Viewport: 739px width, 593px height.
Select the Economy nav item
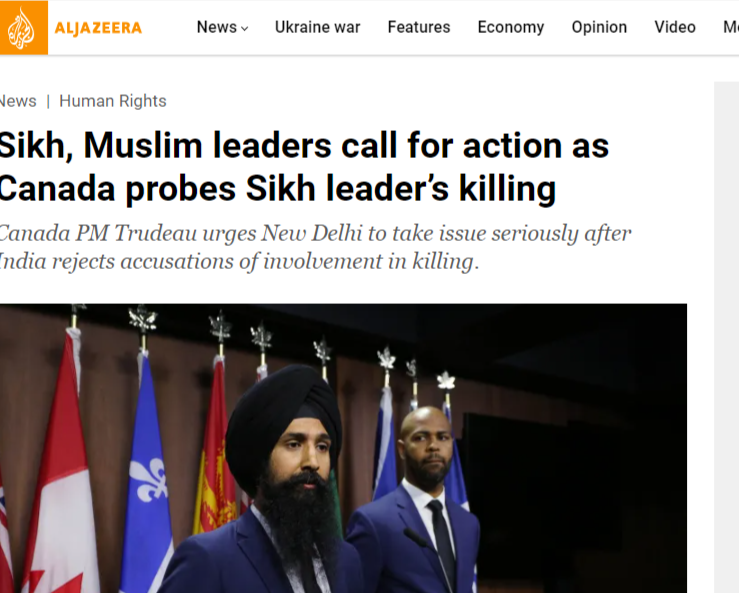[x=511, y=27]
